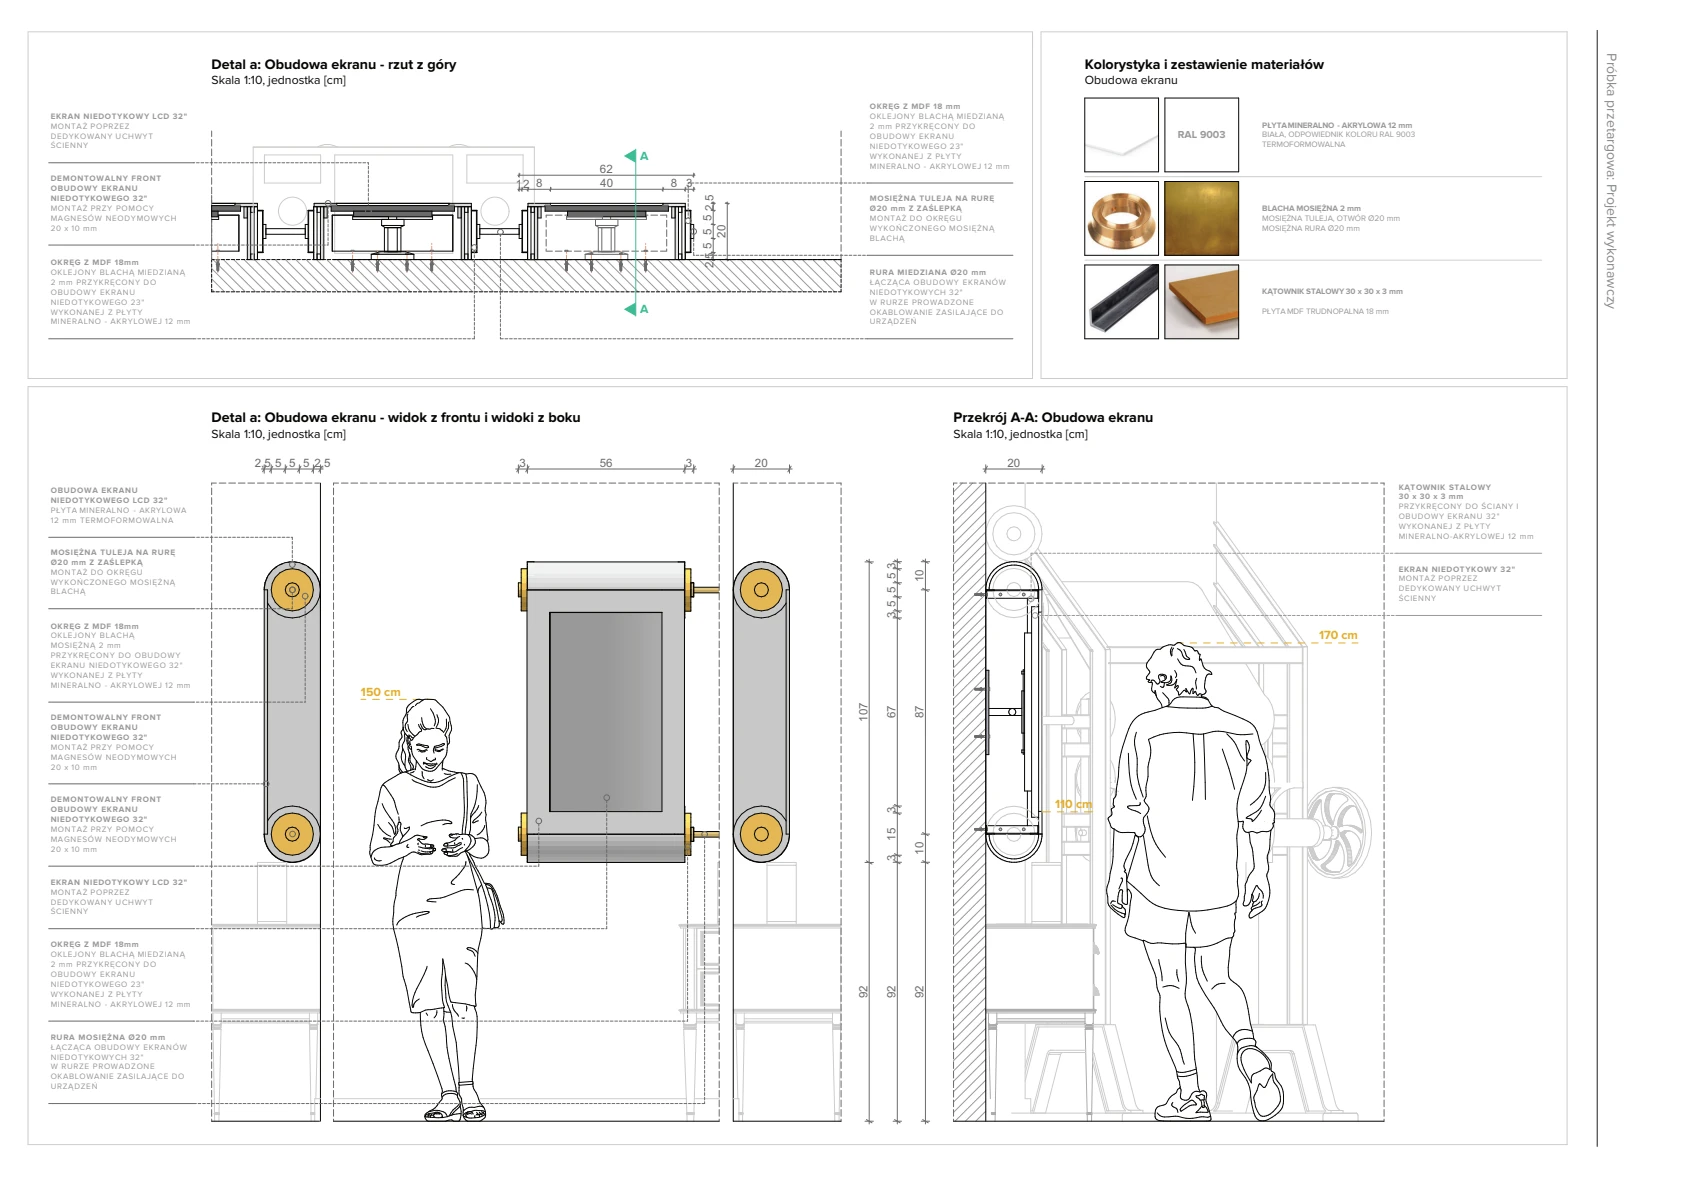Click the white mineral-acrylic panel thumbnail
1684x1191 pixels.
click(x=1121, y=135)
